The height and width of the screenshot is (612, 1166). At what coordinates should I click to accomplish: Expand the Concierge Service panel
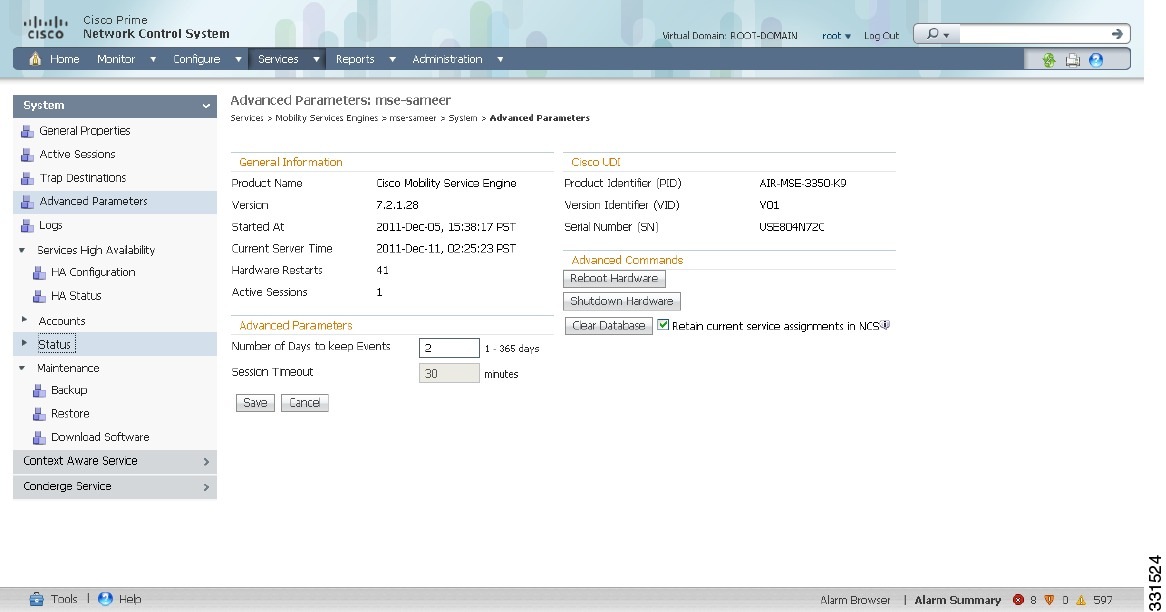coord(115,486)
